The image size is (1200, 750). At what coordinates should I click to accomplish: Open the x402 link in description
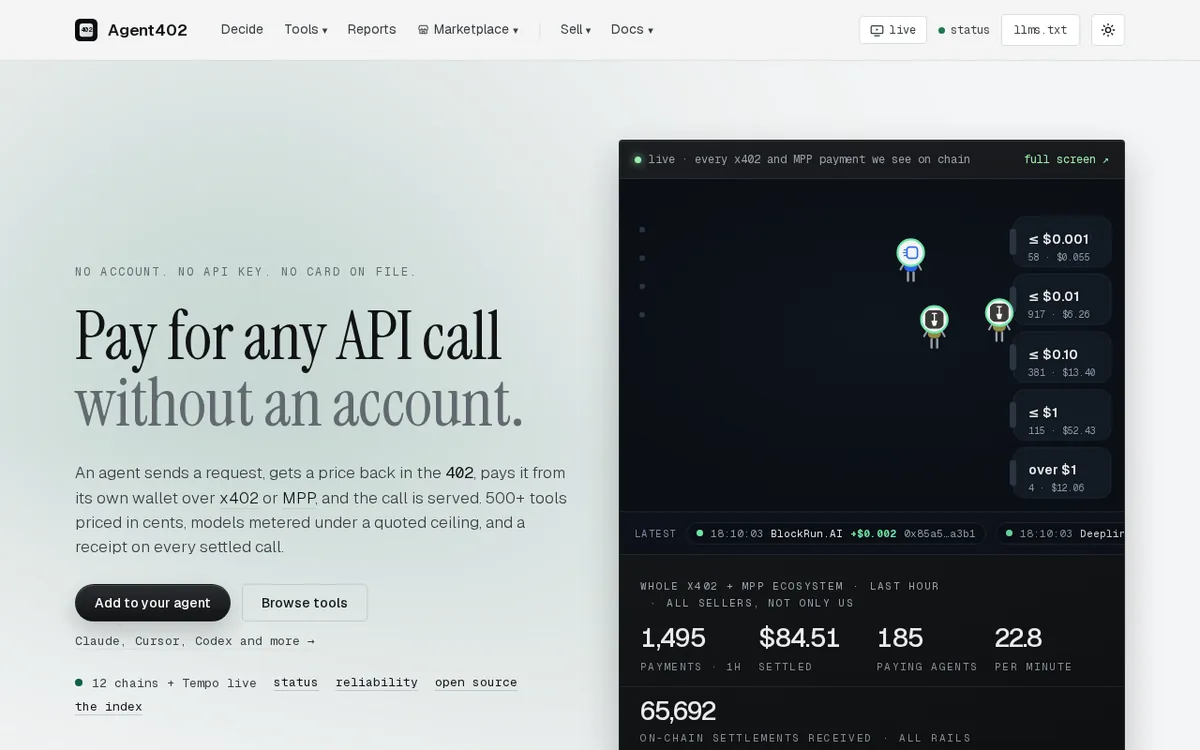239,498
